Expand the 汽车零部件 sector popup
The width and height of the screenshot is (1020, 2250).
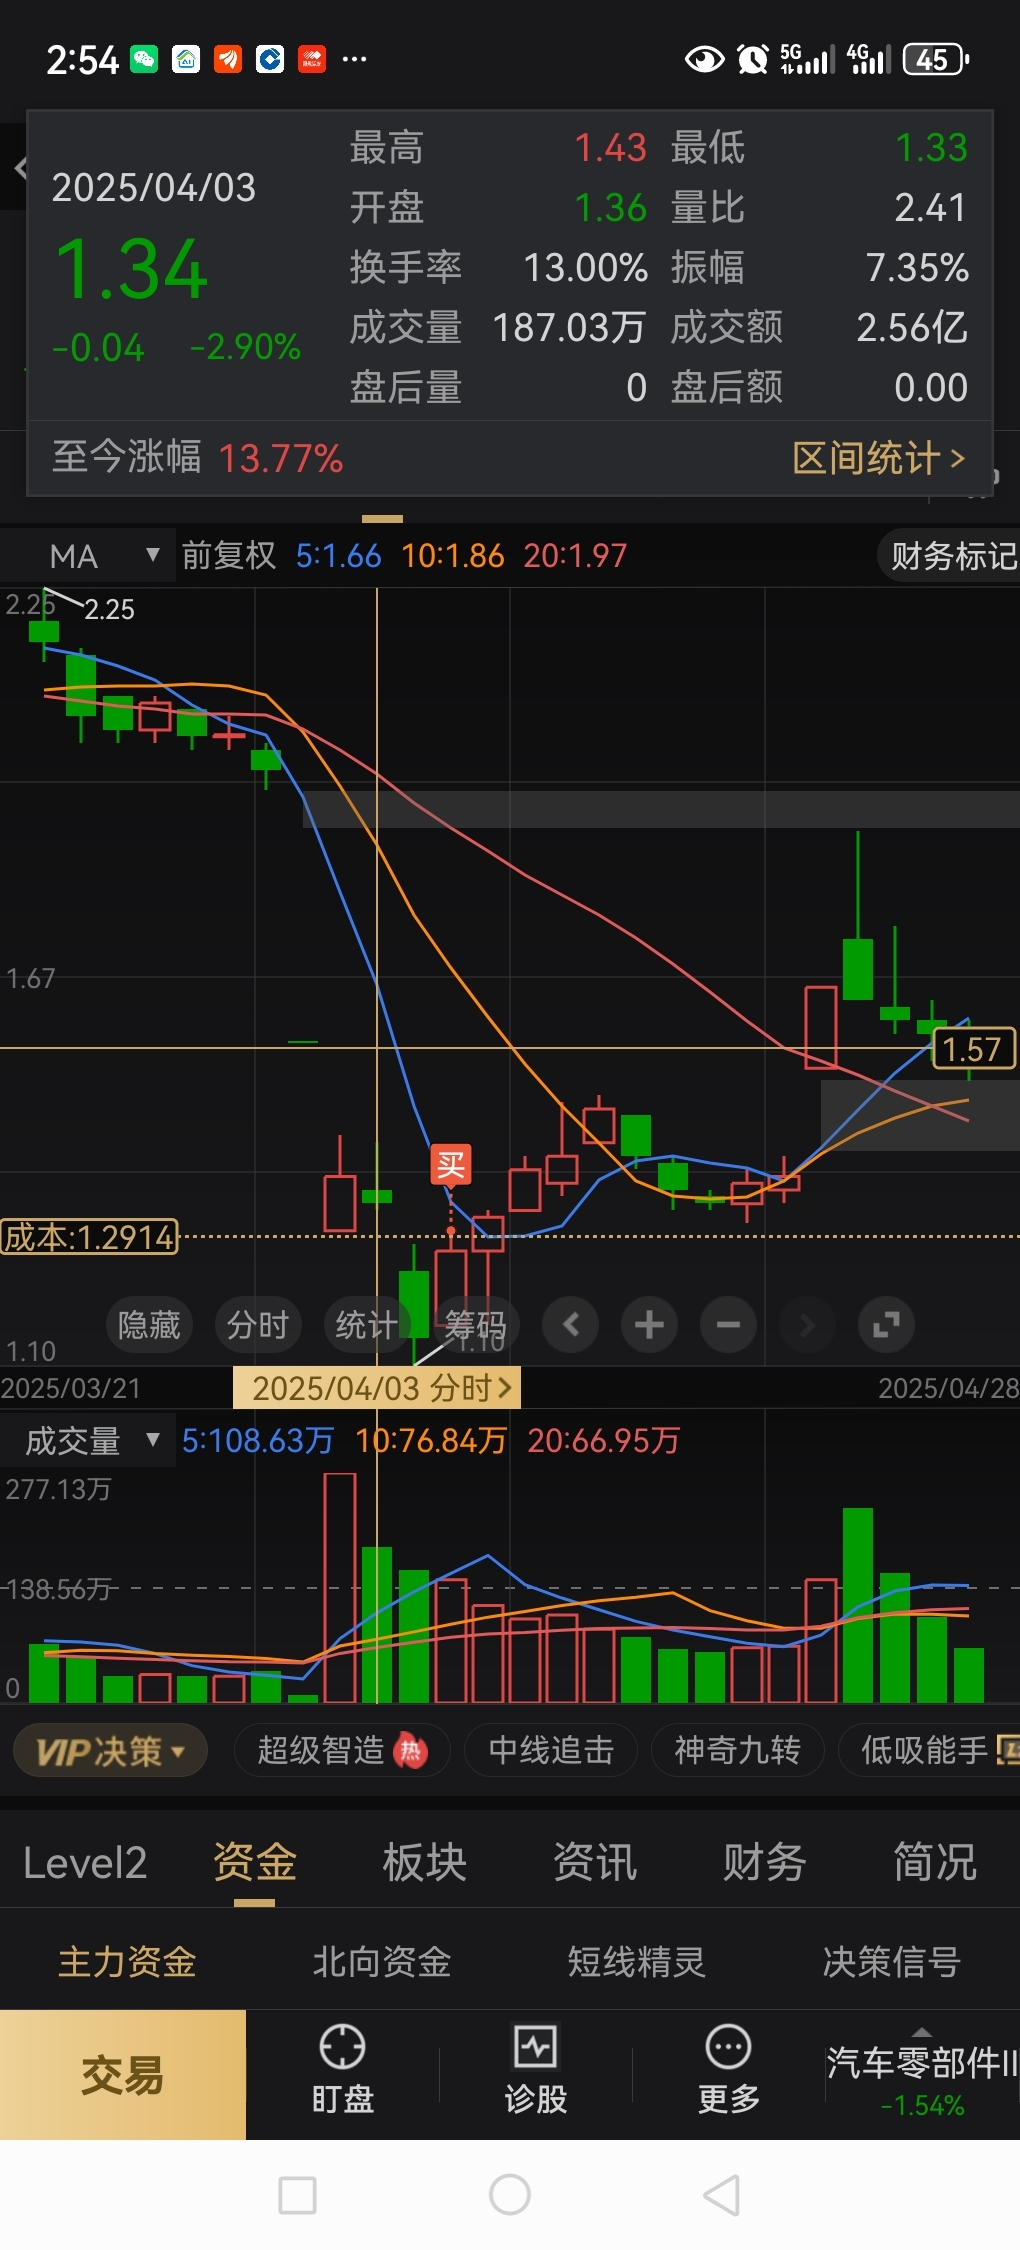pos(921,2075)
